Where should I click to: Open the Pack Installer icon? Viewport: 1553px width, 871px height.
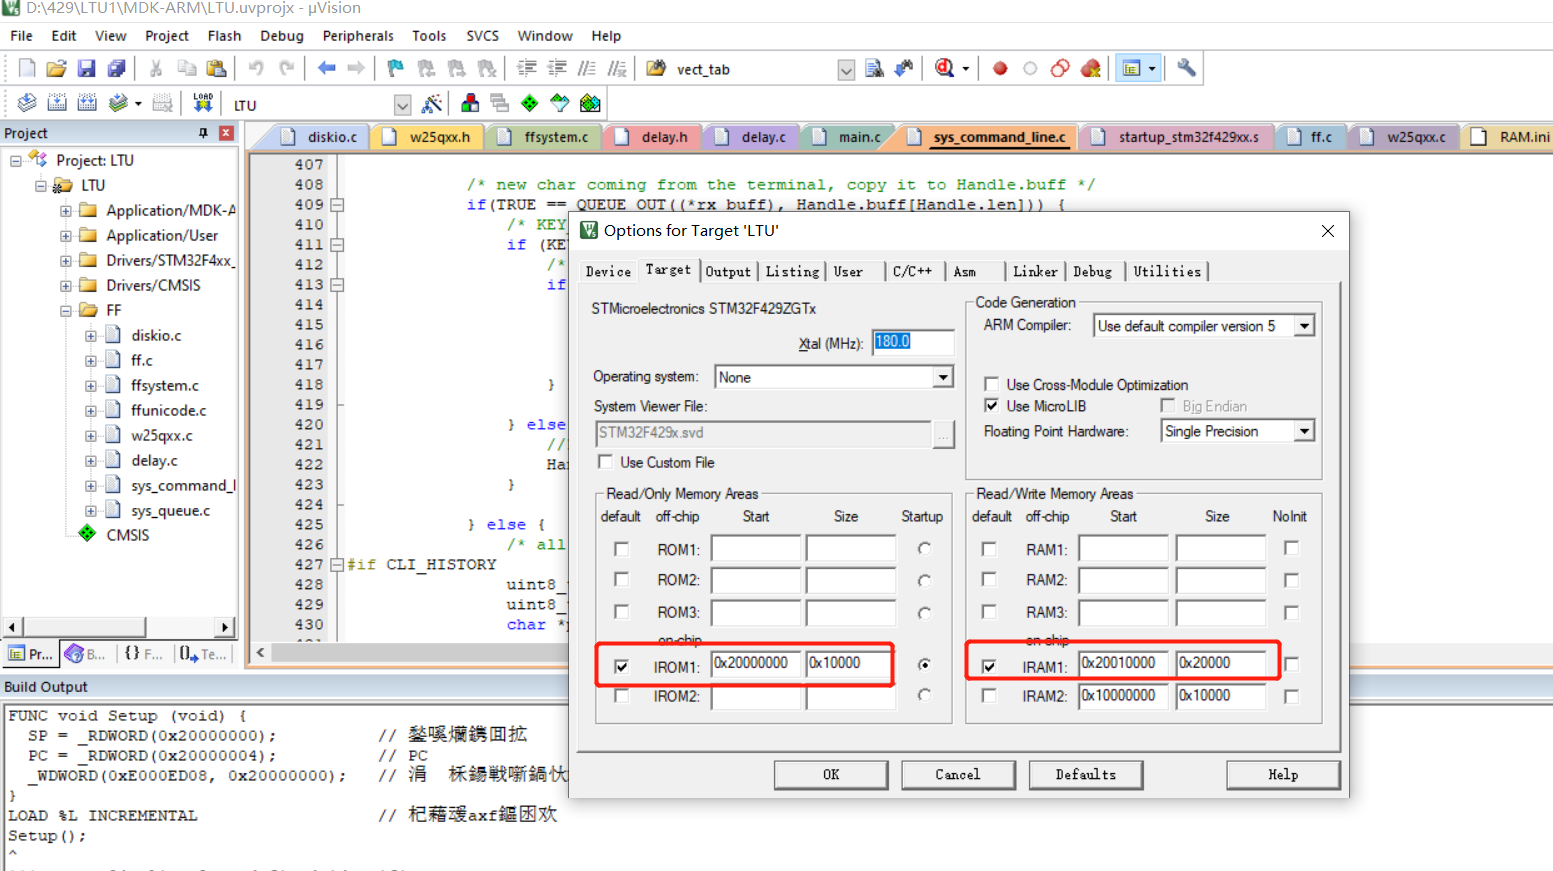[x=590, y=103]
